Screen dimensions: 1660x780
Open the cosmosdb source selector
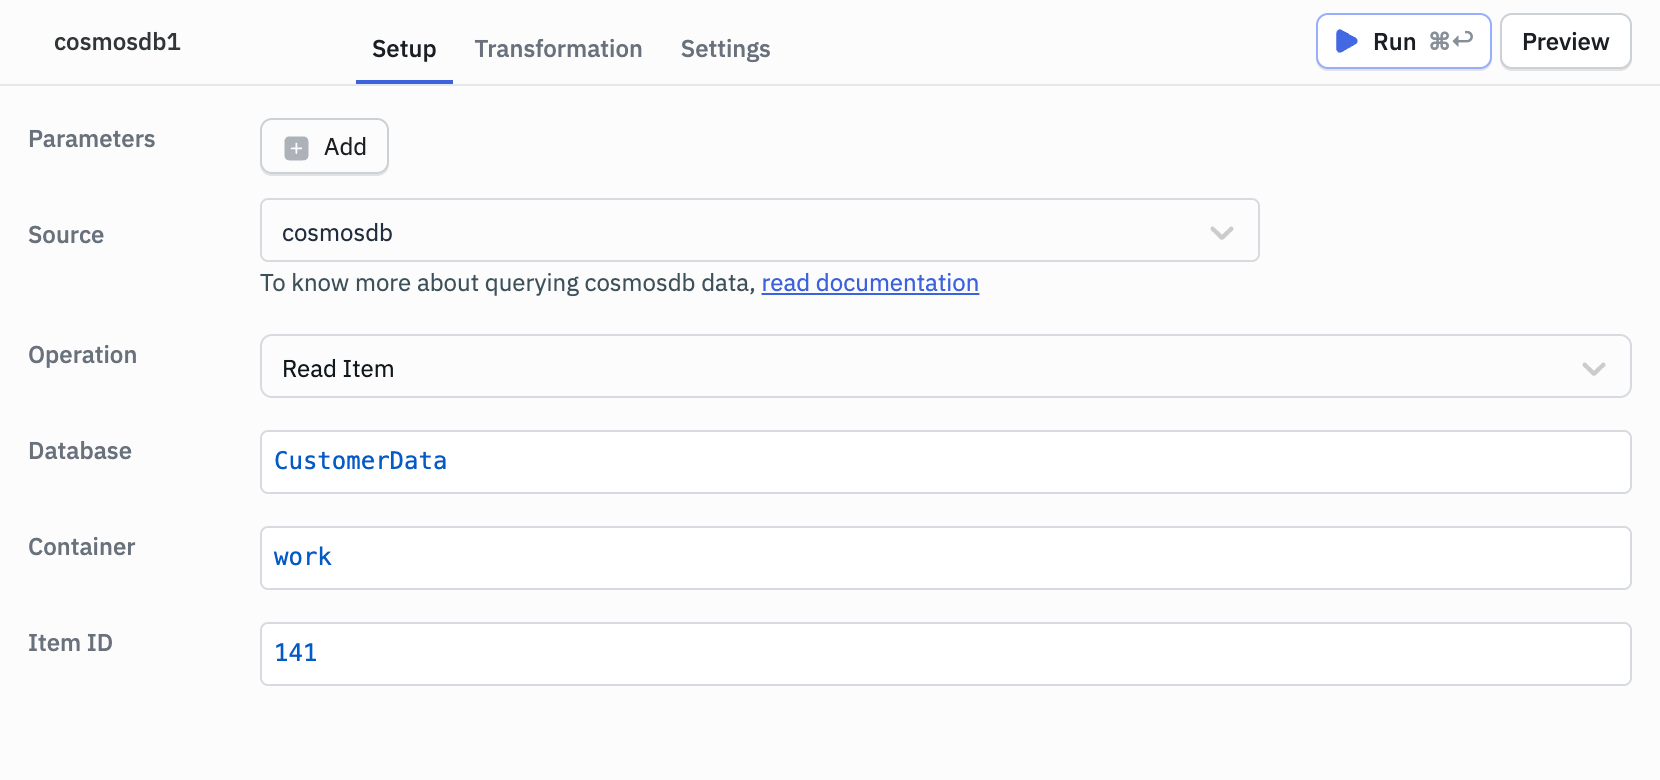pyautogui.click(x=740, y=231)
